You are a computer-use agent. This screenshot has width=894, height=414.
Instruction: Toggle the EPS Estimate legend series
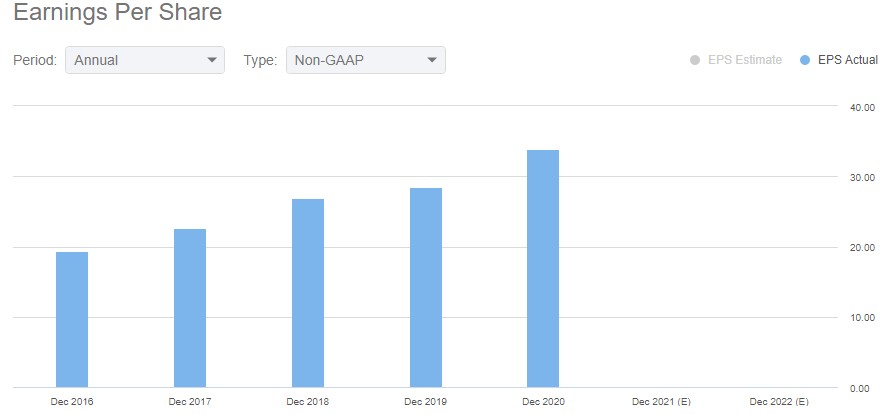point(735,60)
